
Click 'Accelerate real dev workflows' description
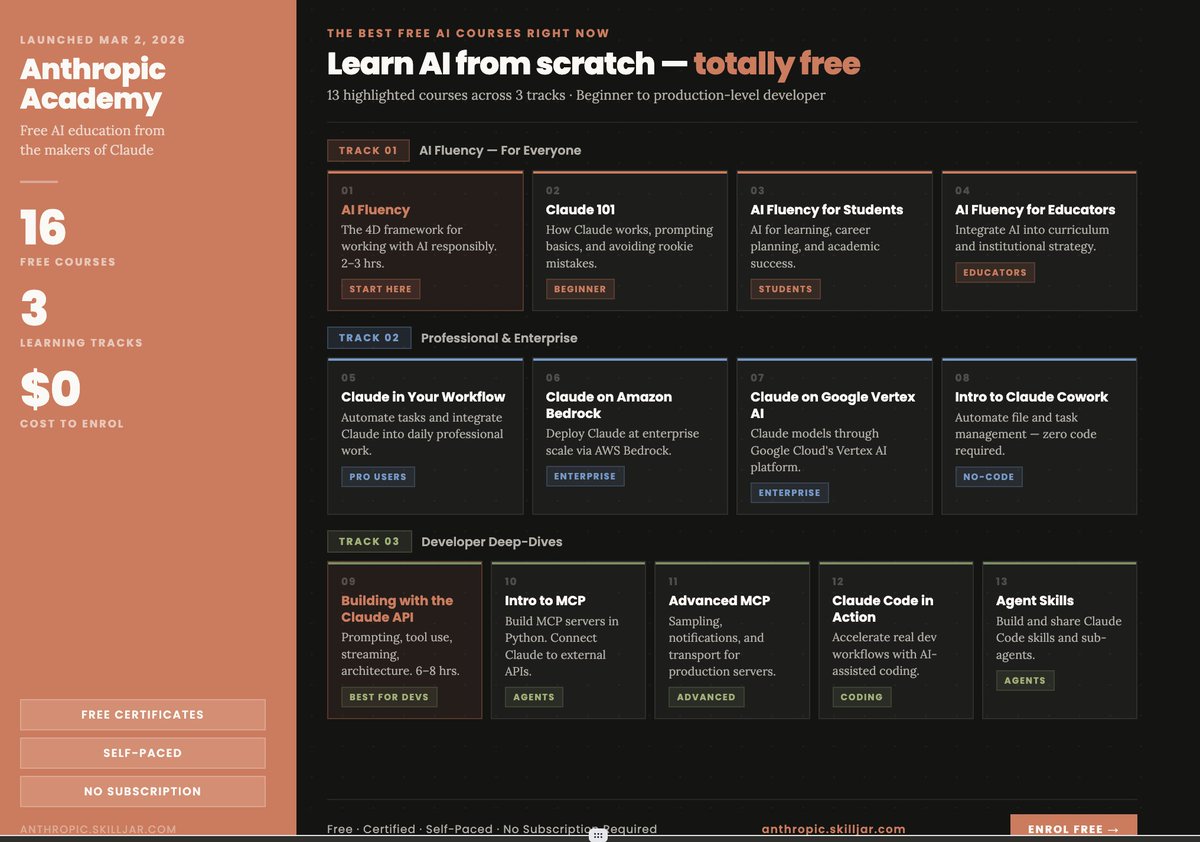[885, 654]
